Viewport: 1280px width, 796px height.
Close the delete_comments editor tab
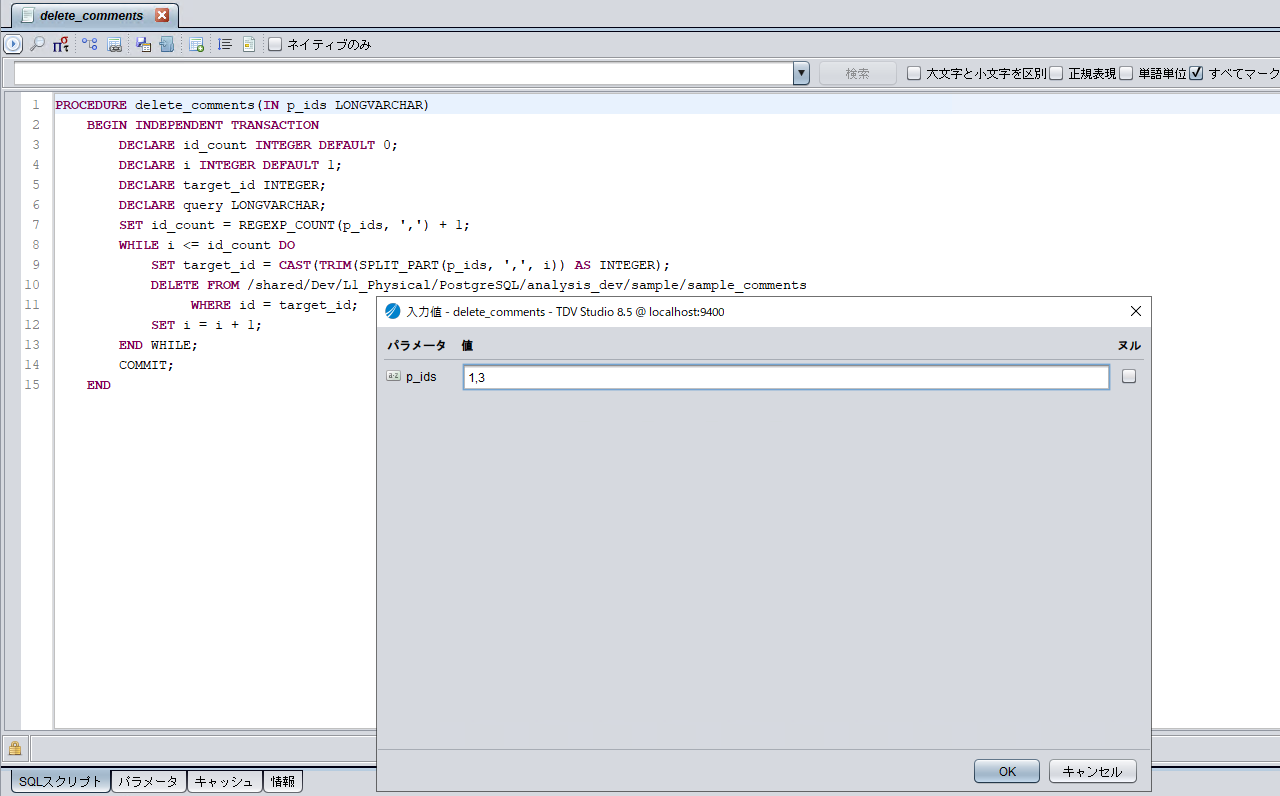point(162,15)
